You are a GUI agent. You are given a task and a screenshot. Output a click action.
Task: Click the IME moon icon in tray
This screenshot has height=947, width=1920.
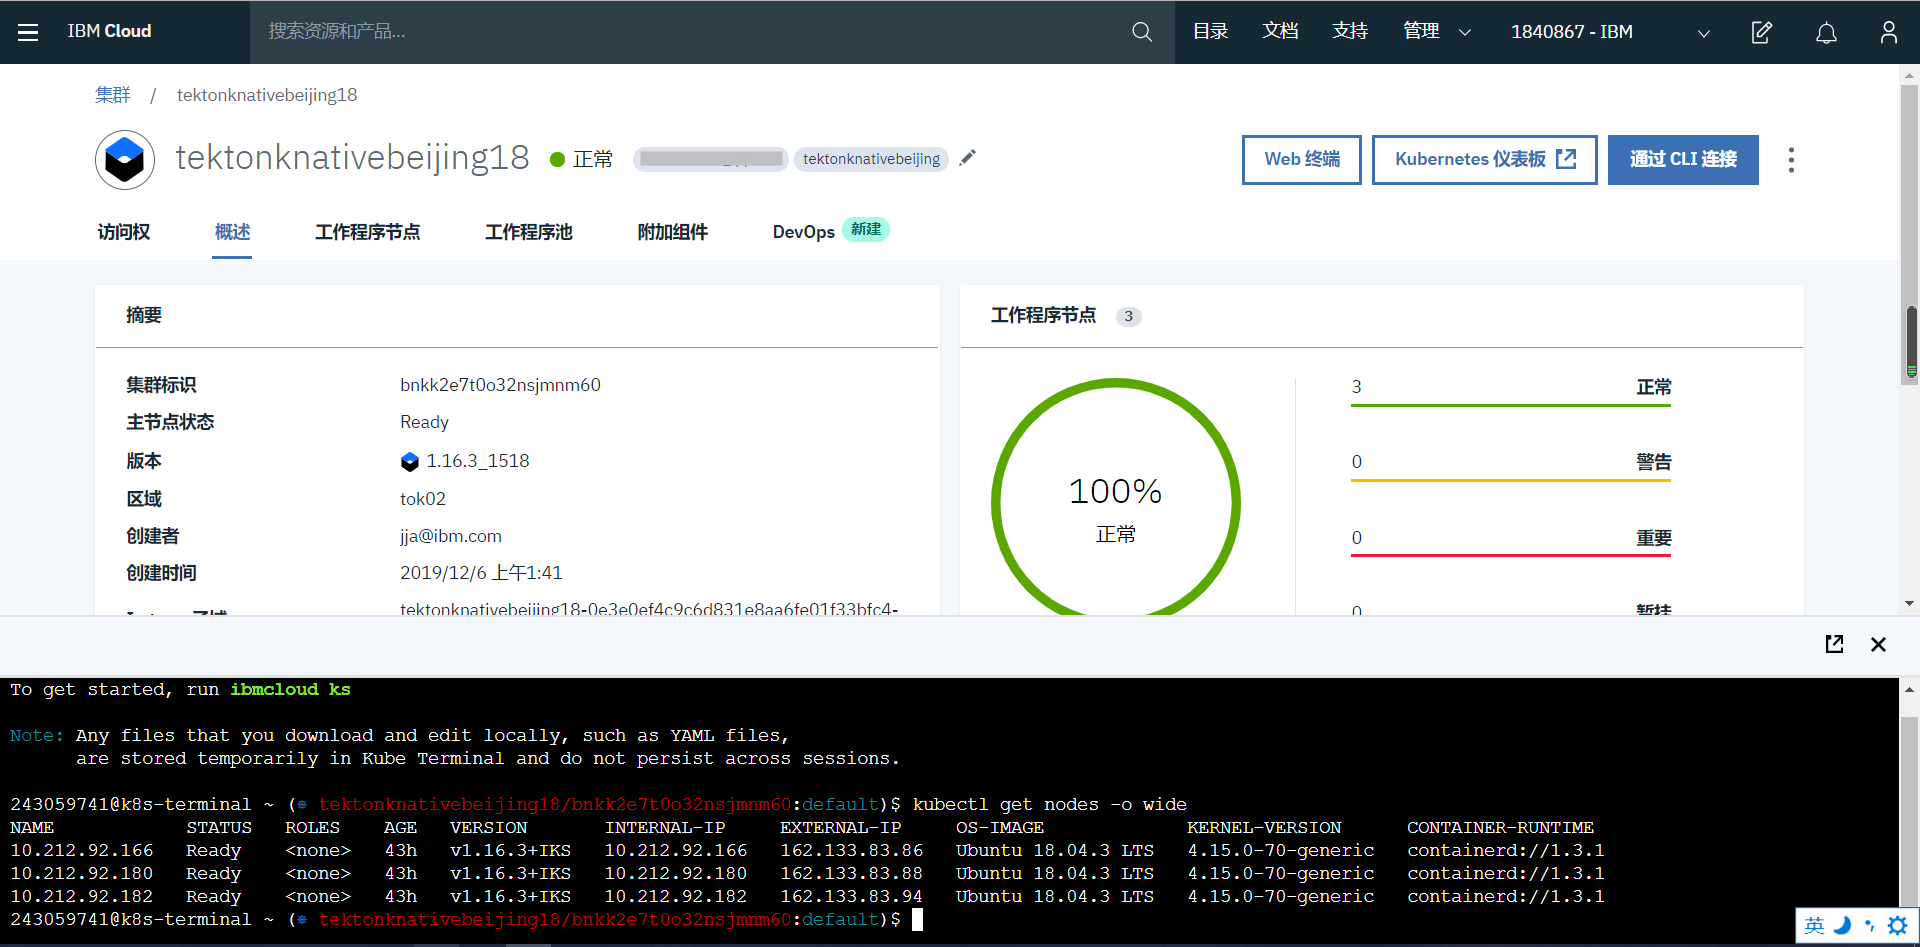tap(1843, 926)
